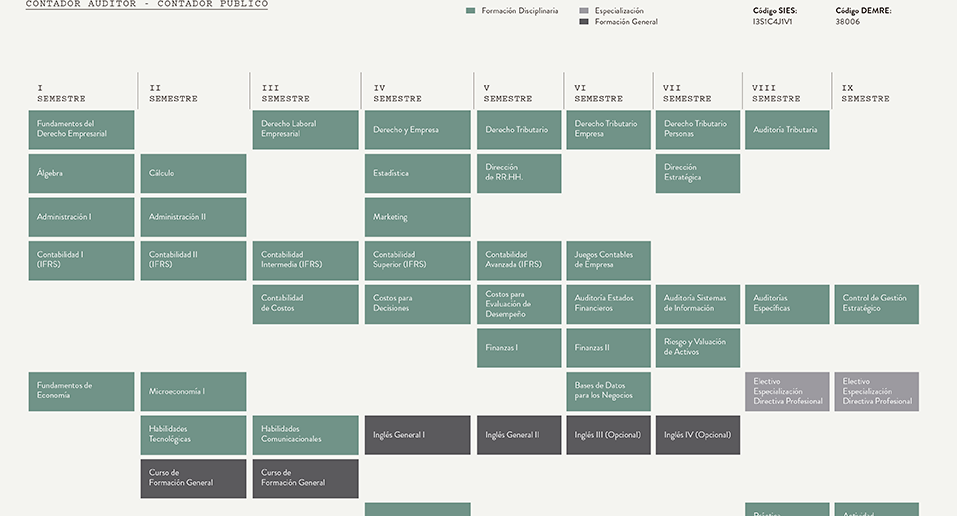Open Juegos Contables de Empresa course
Screen dimensions: 957x516
point(608,260)
